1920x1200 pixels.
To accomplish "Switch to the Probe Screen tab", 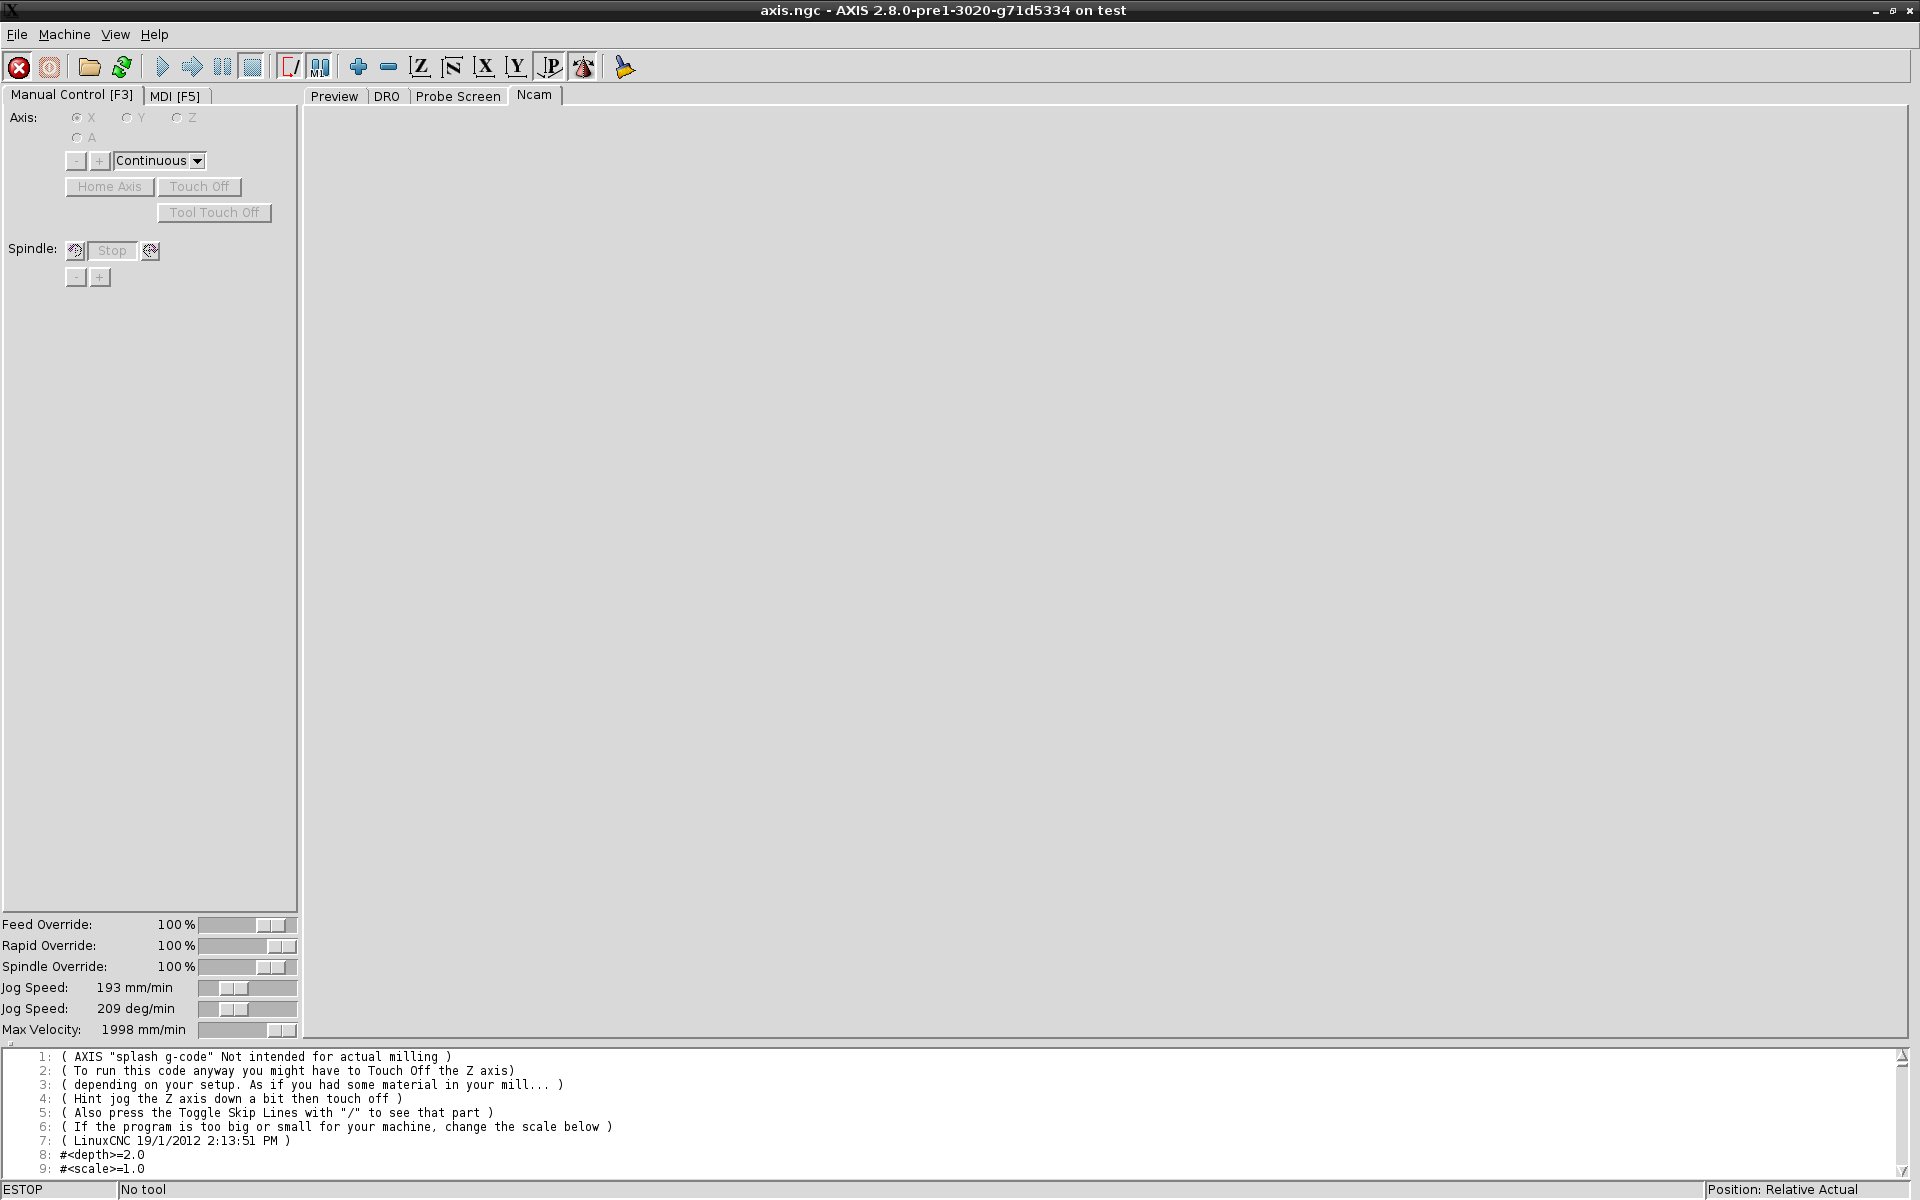I will click(x=457, y=96).
